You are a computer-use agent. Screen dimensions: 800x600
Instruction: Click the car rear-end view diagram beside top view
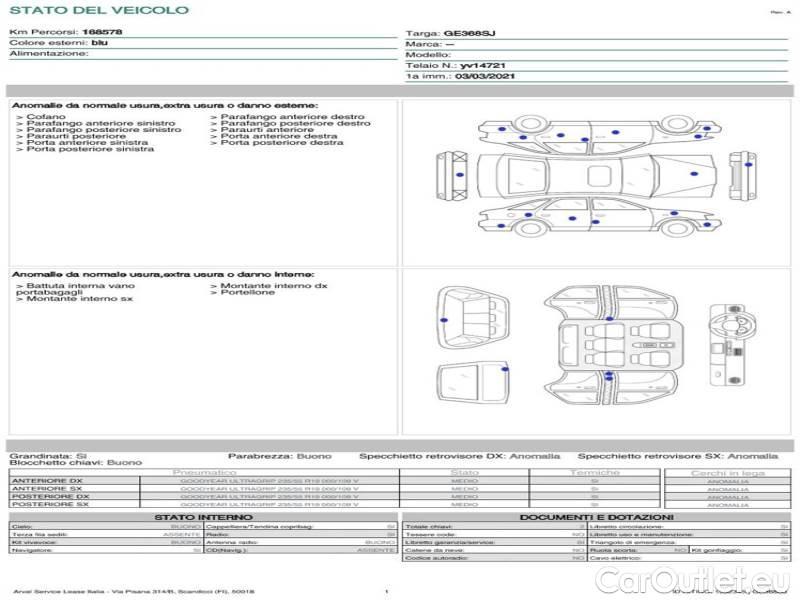pos(742,176)
